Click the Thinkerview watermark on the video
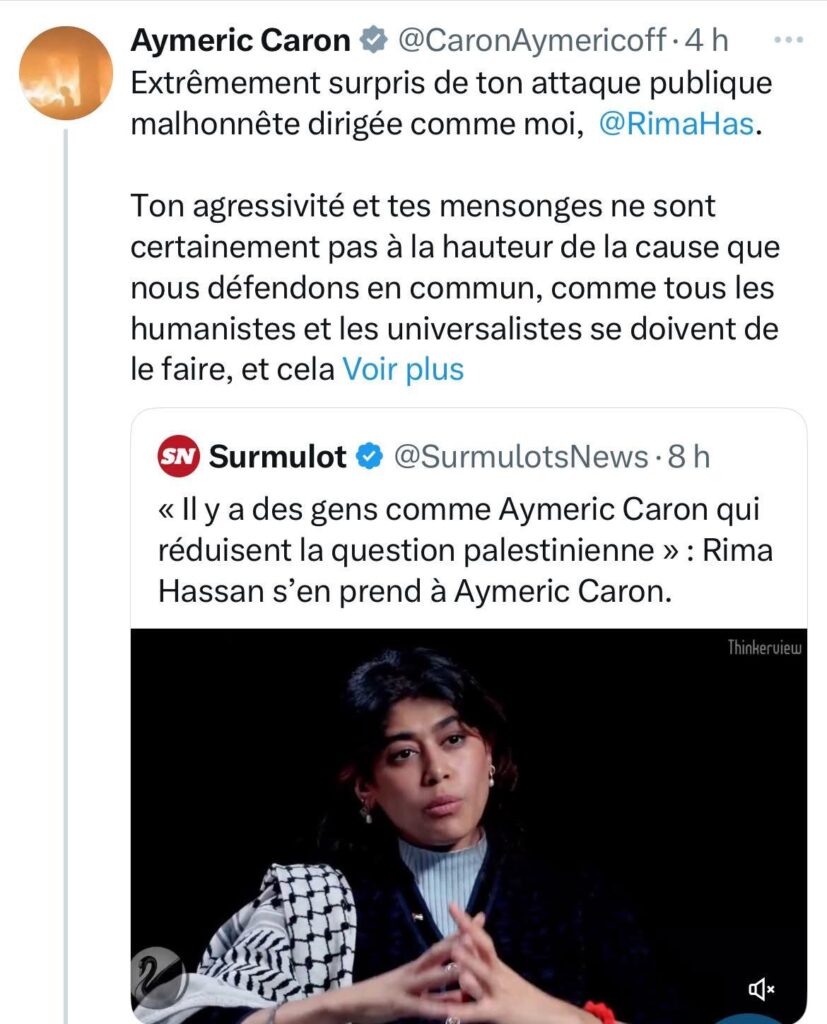Screen dimensions: 827x1024 tap(765, 647)
